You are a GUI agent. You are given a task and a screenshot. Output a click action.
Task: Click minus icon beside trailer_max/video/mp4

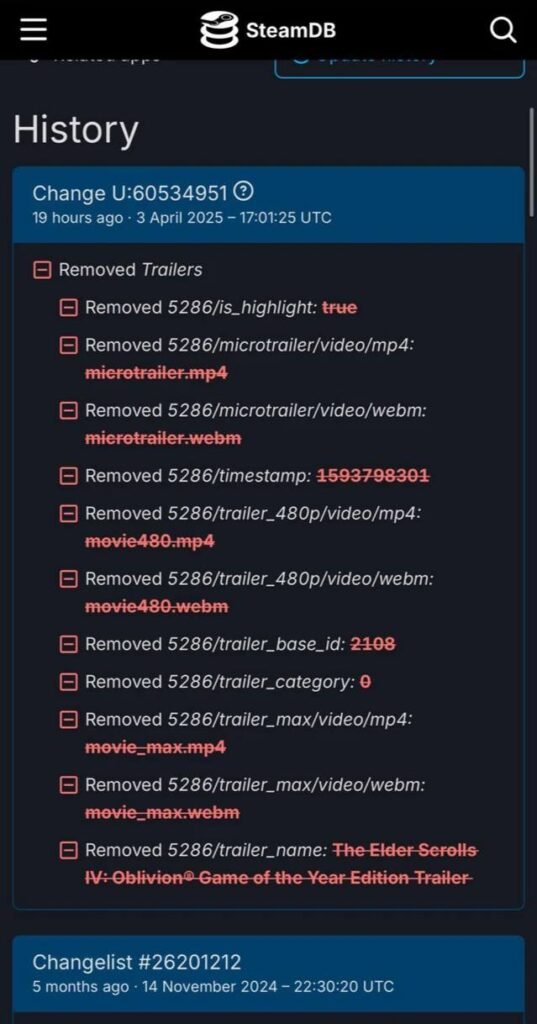pos(69,720)
